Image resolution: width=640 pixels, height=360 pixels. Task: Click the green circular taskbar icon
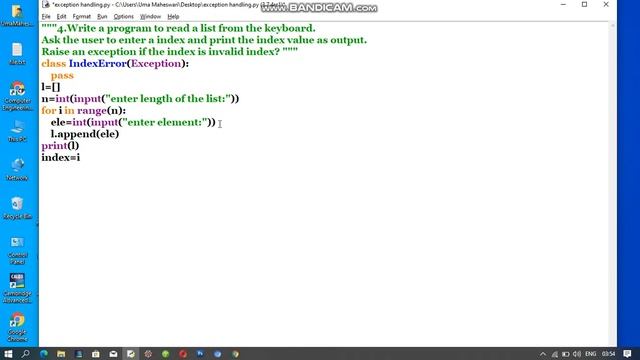tap(165, 353)
